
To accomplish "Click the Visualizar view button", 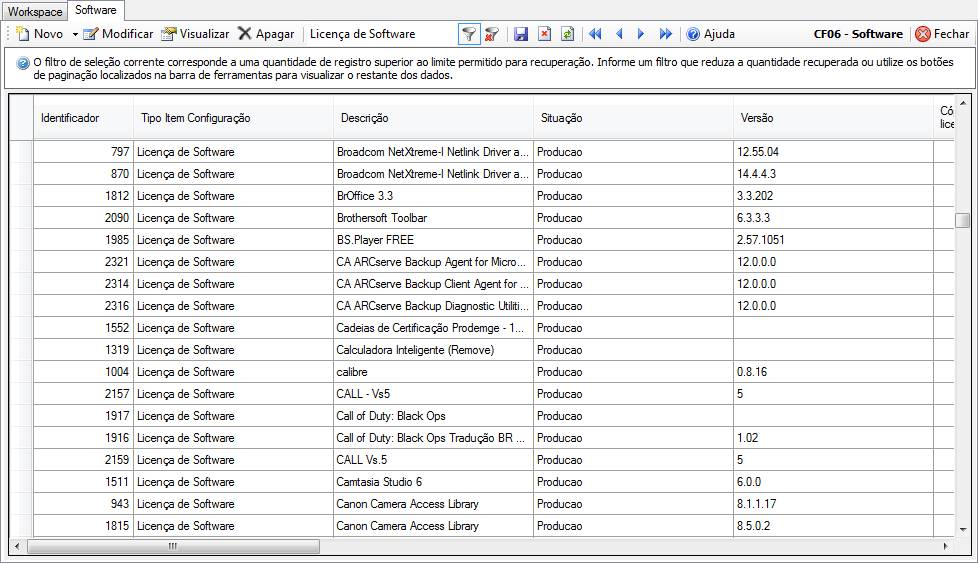I will [195, 34].
